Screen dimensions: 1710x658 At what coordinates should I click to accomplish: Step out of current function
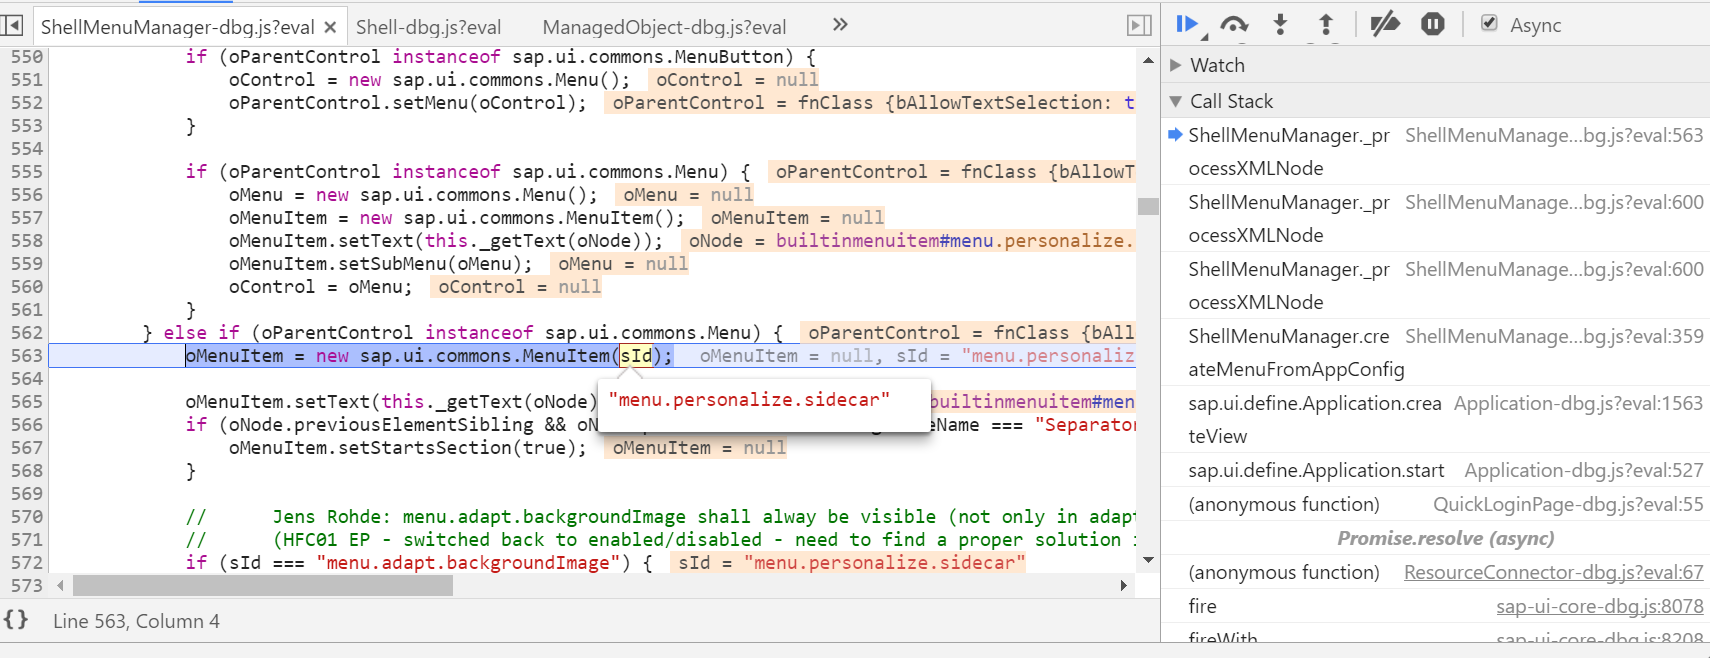coord(1326,24)
